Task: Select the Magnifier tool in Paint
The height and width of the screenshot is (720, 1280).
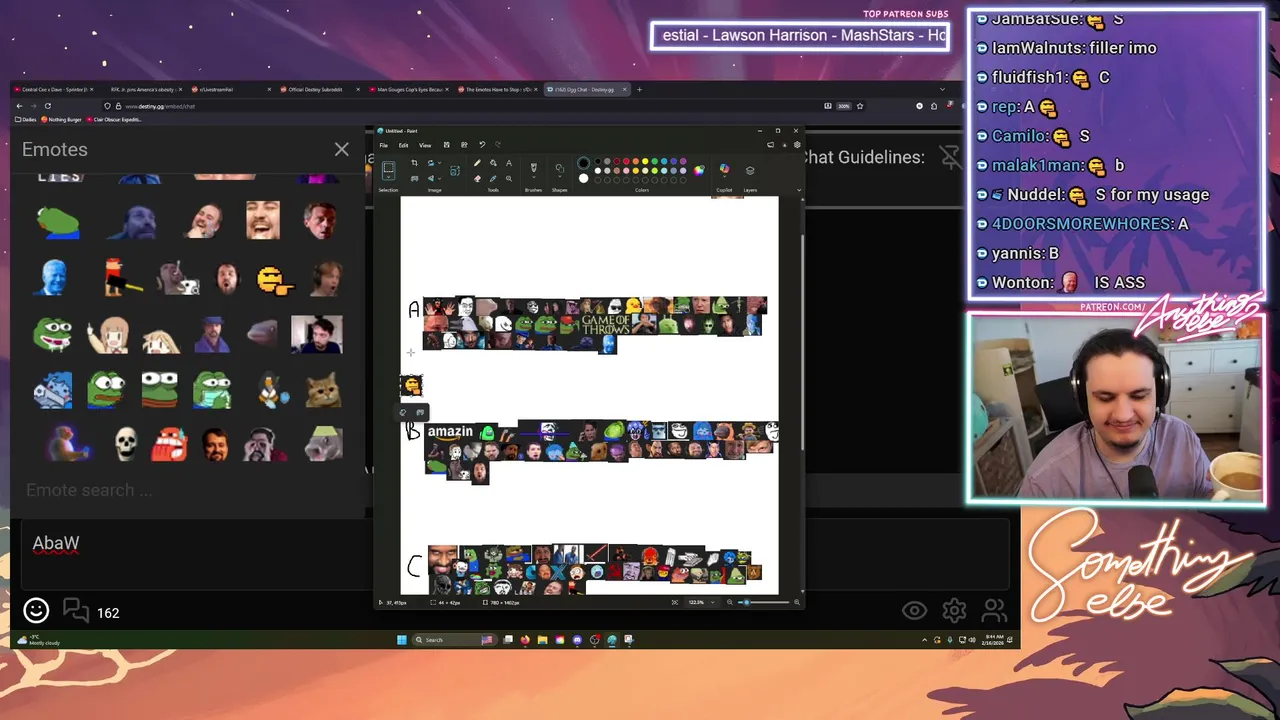Action: click(x=509, y=179)
